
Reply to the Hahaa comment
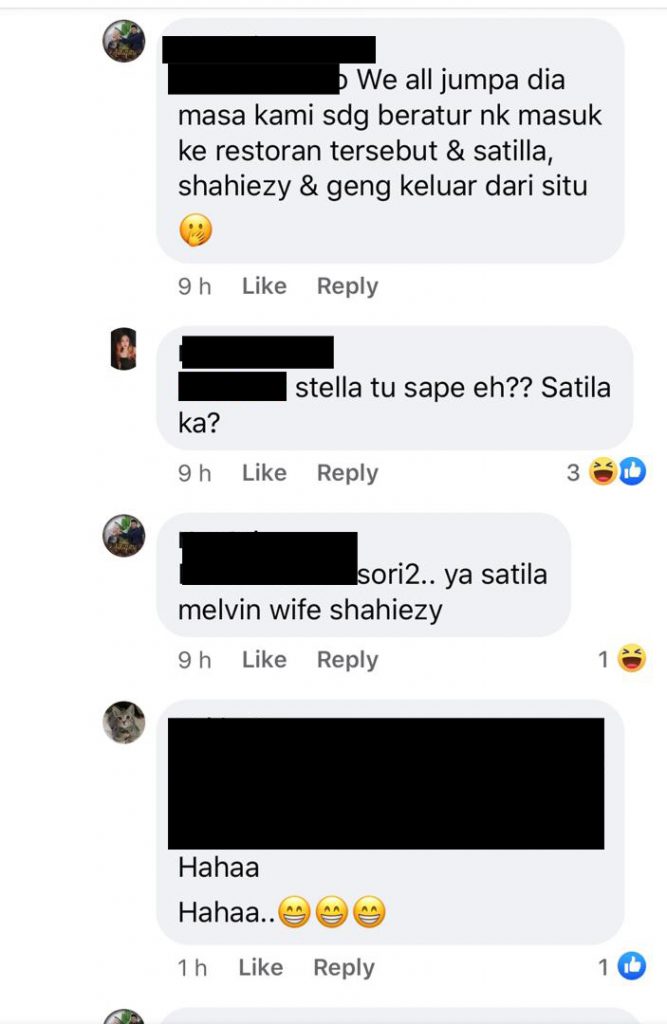pos(344,968)
